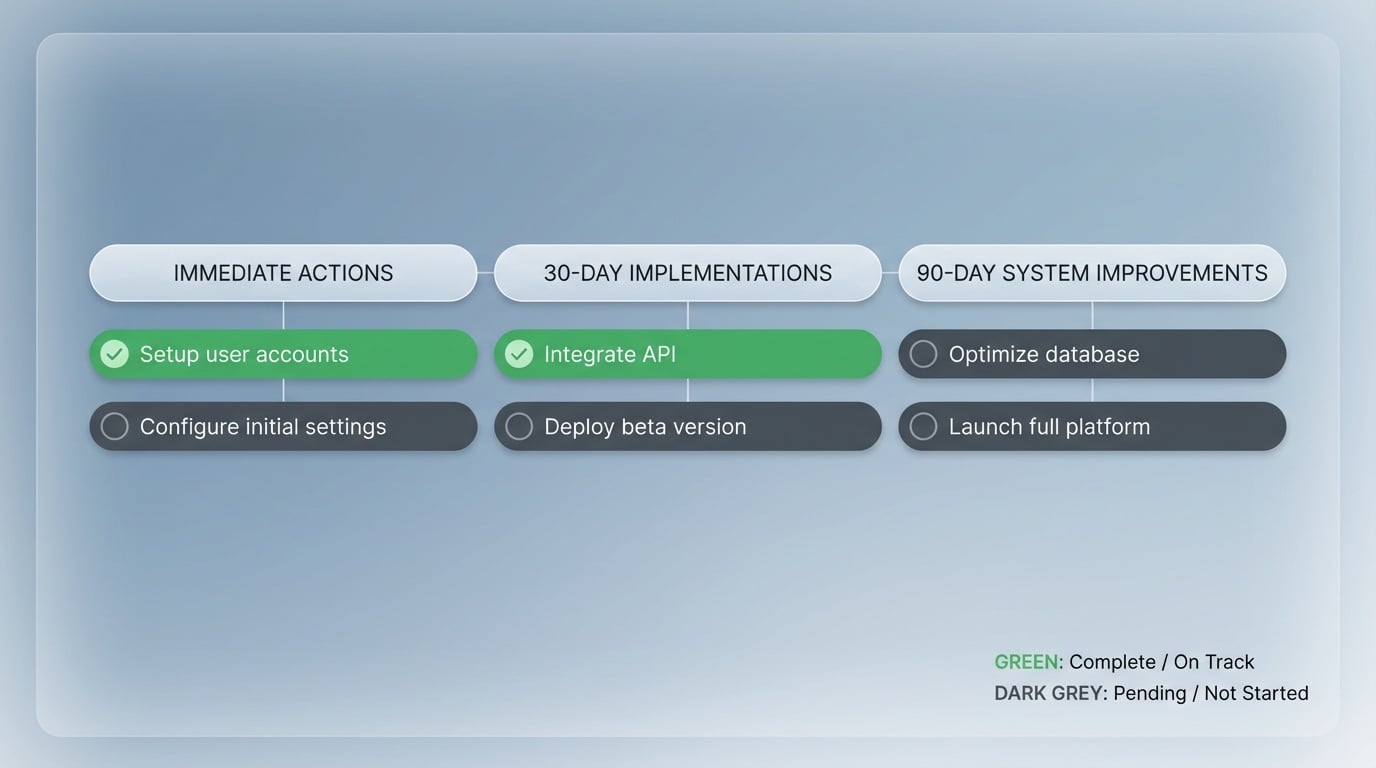This screenshot has height=768, width=1376.
Task: Click the GREEN legend color label
Action: coord(1026,661)
